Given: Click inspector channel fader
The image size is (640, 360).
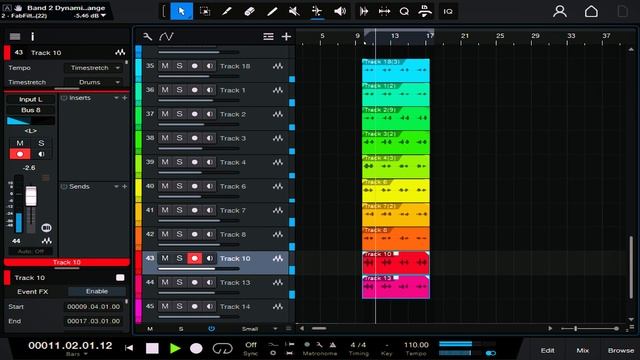Looking at the screenshot, I should pos(31,196).
